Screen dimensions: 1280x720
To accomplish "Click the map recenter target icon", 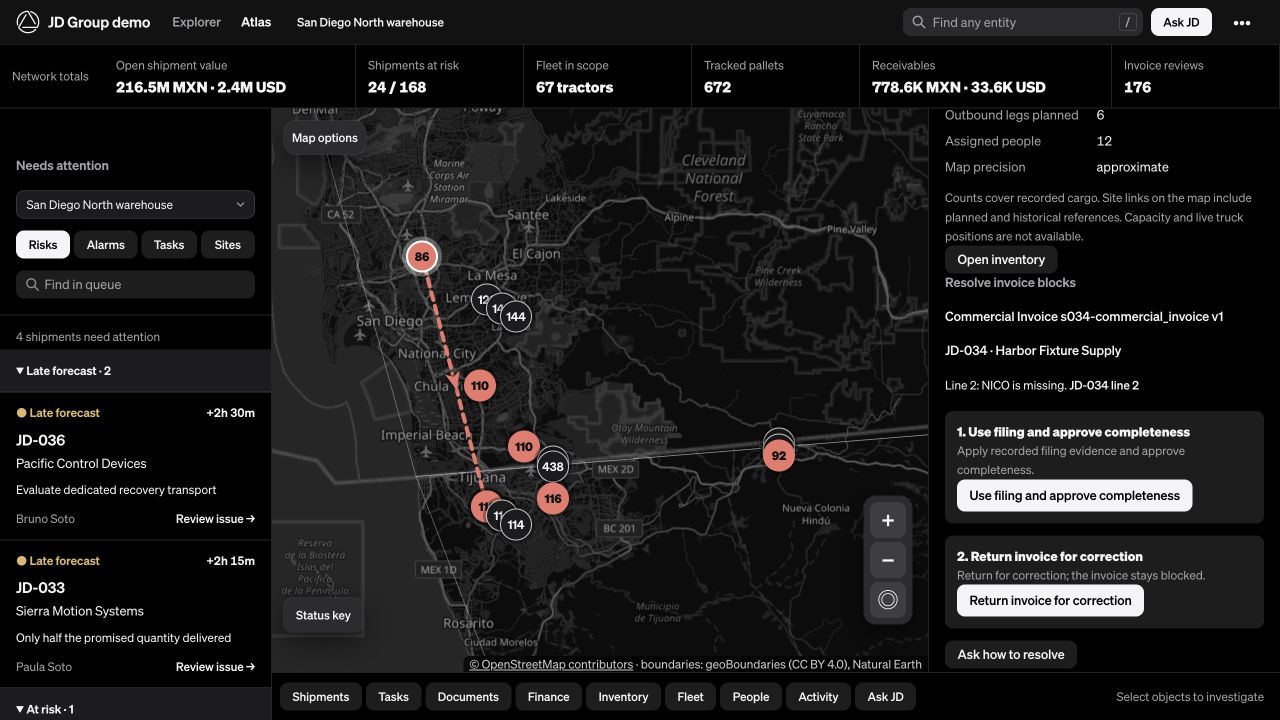I will click(x=888, y=600).
